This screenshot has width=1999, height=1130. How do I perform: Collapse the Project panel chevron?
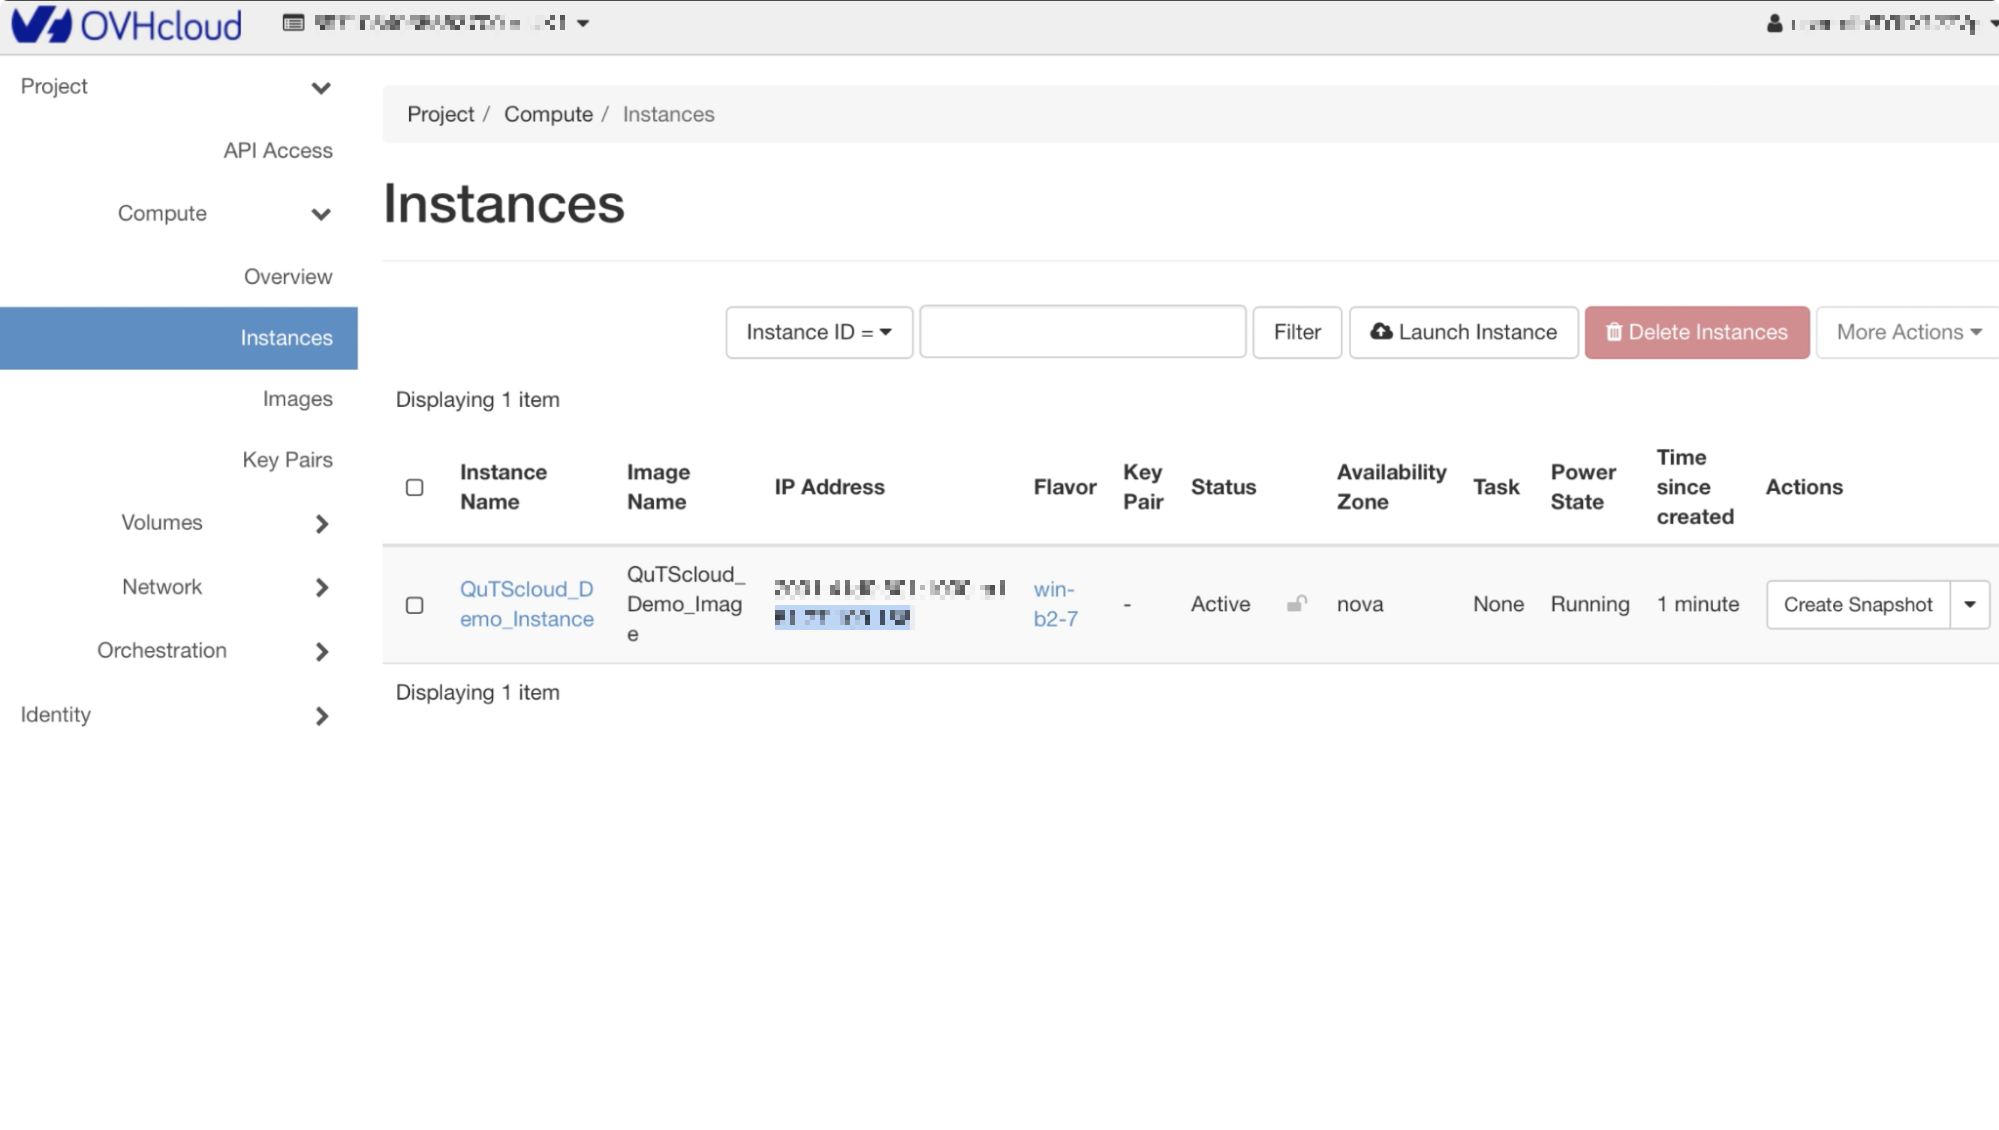click(321, 88)
